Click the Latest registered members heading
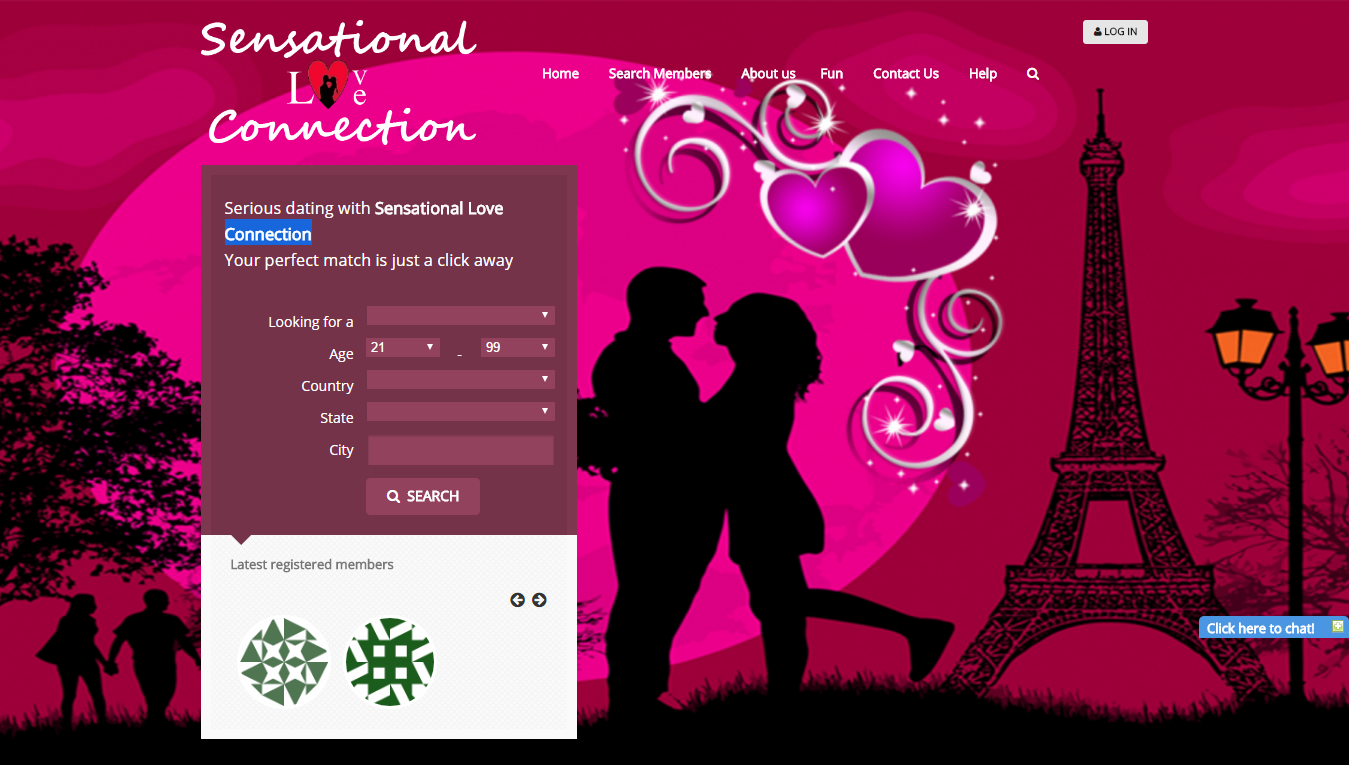1349x765 pixels. point(312,565)
